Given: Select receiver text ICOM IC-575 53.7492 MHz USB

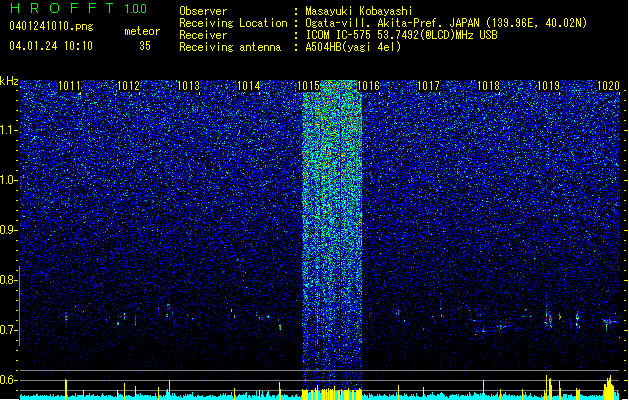Looking at the screenshot, I should (x=401, y=35).
